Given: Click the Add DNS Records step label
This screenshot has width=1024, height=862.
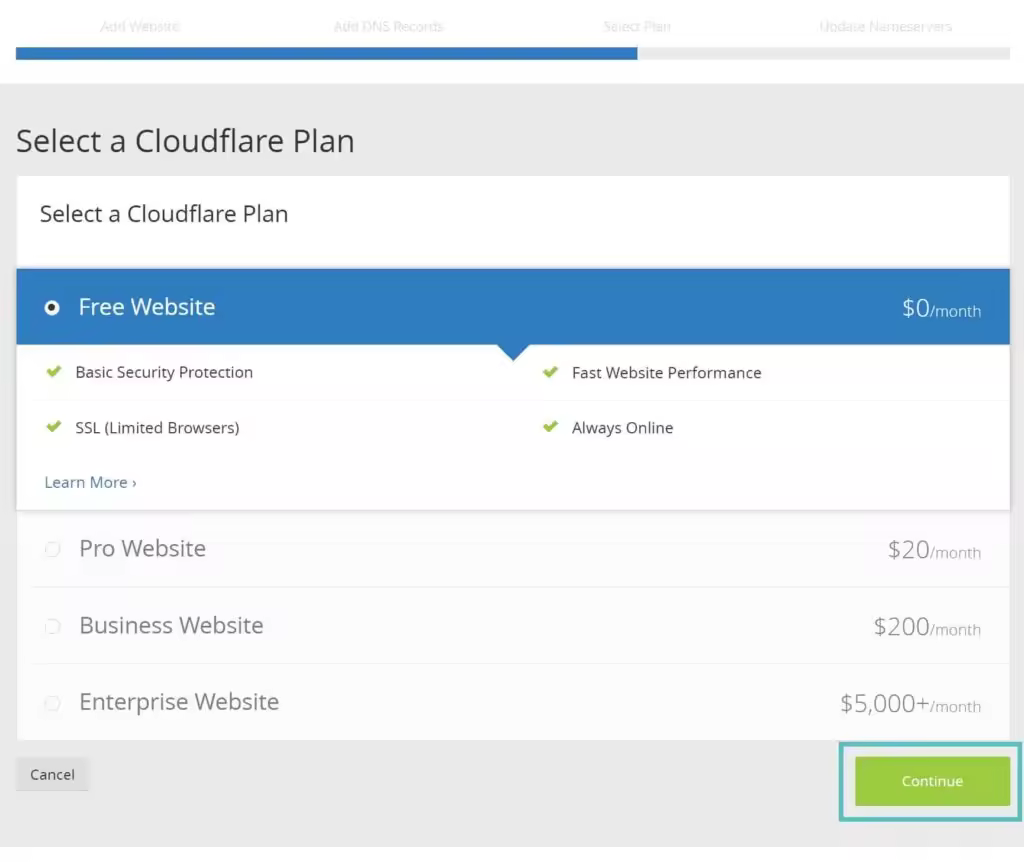Looking at the screenshot, I should (x=389, y=27).
